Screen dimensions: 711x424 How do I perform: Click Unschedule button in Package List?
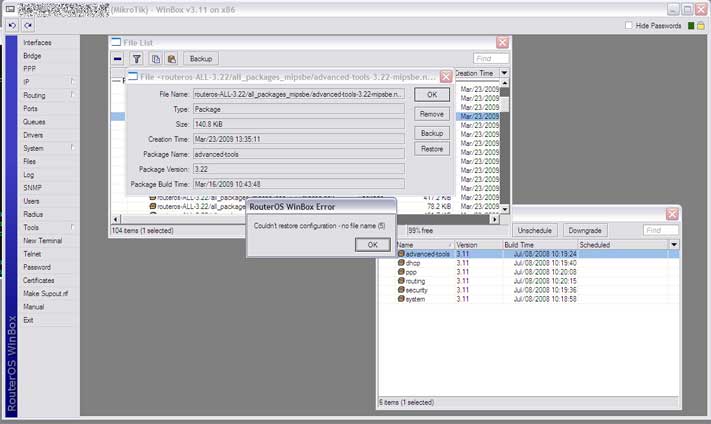pyautogui.click(x=535, y=230)
